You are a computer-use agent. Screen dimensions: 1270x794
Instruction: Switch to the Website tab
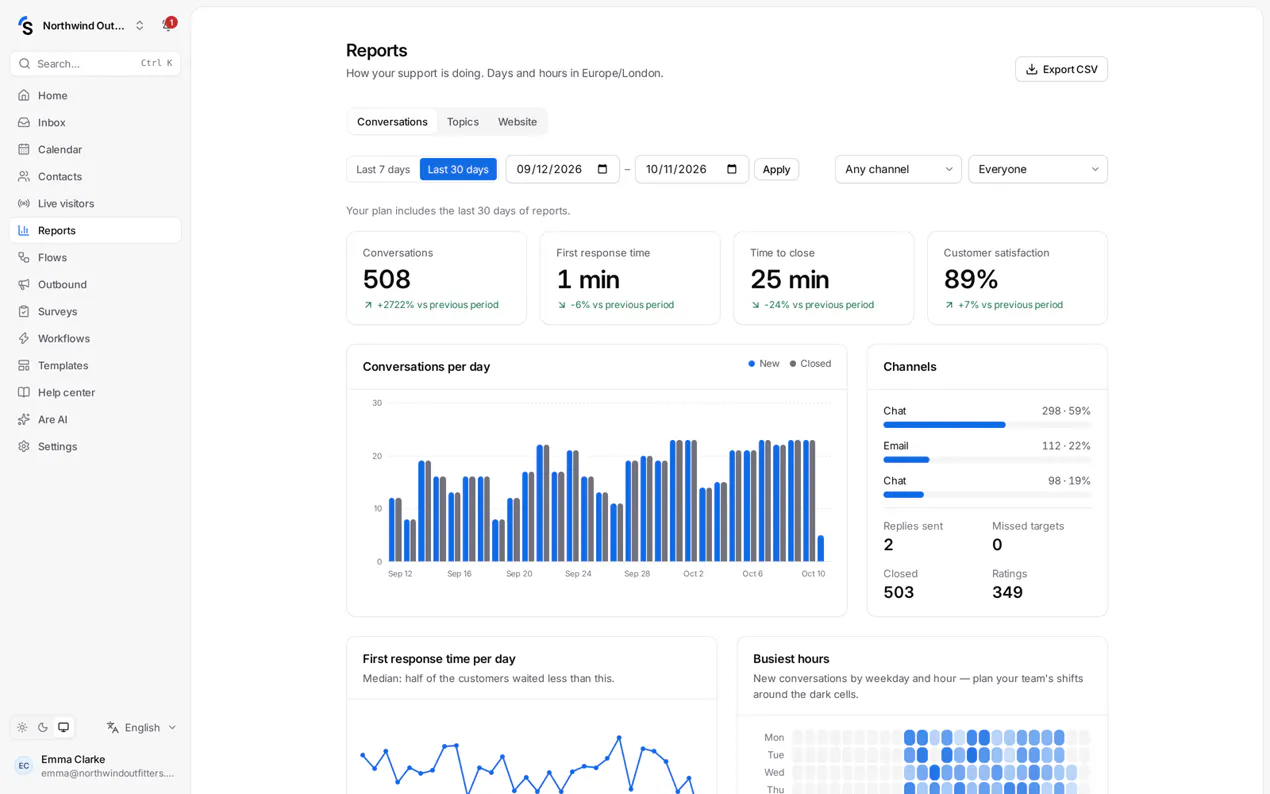point(518,122)
